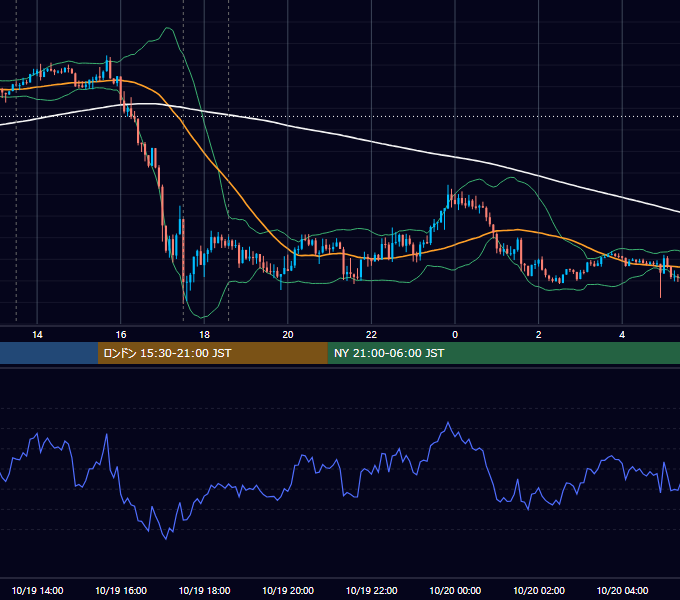Screen dimensions: 680x600
Task: Click the 10/20 02:00 time label
Action: [x=539, y=590]
